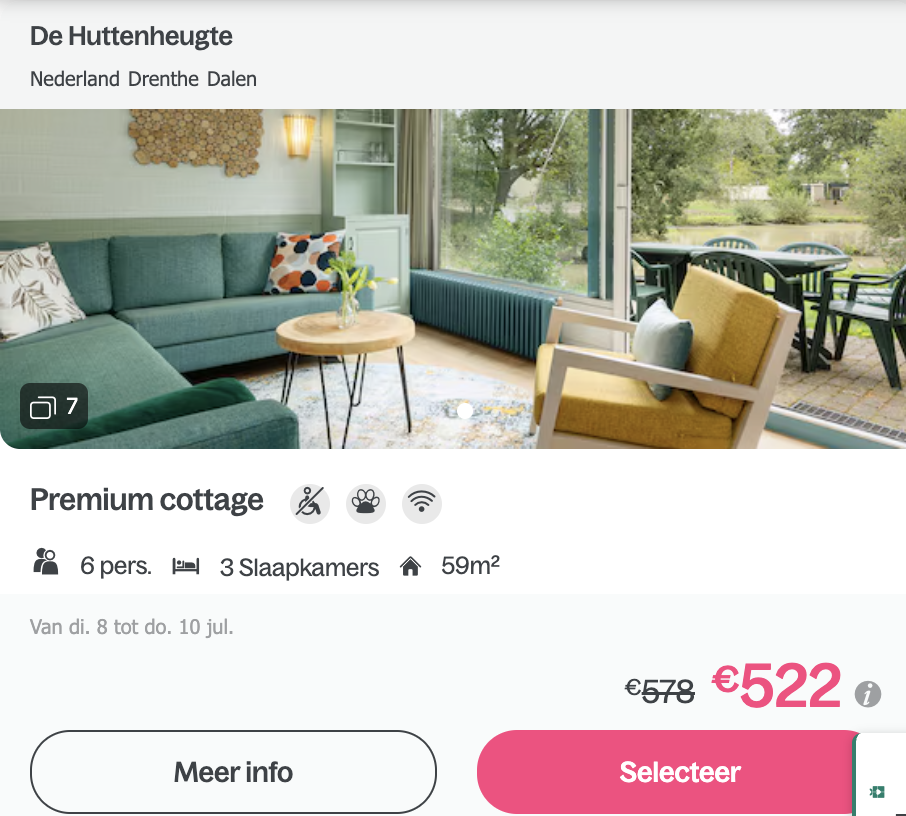Open the green widget icon at bottom corner
The height and width of the screenshot is (816, 906).
877,791
